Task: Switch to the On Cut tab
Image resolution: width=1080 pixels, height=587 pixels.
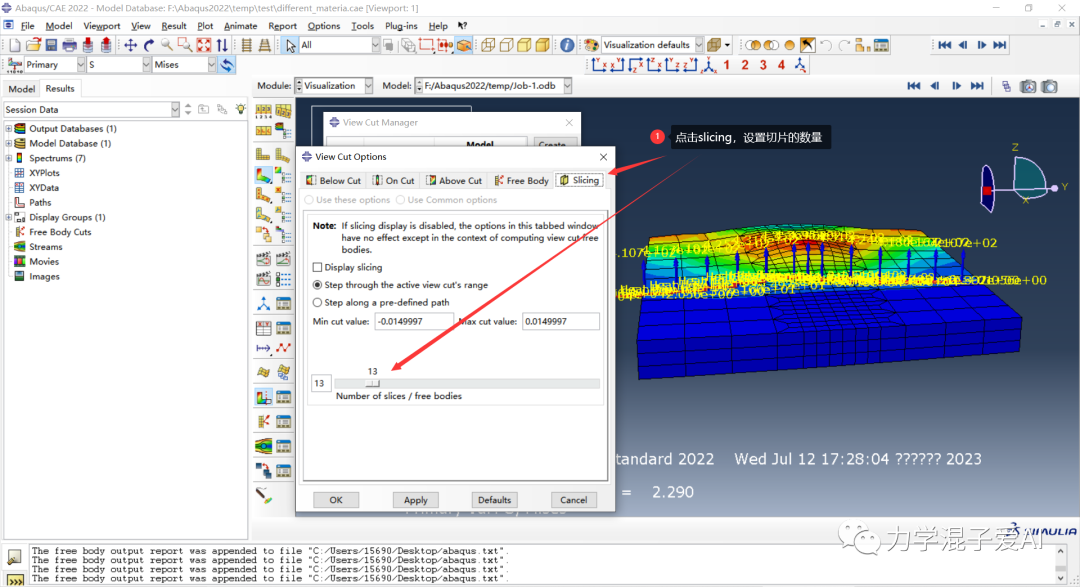Action: 393,181
